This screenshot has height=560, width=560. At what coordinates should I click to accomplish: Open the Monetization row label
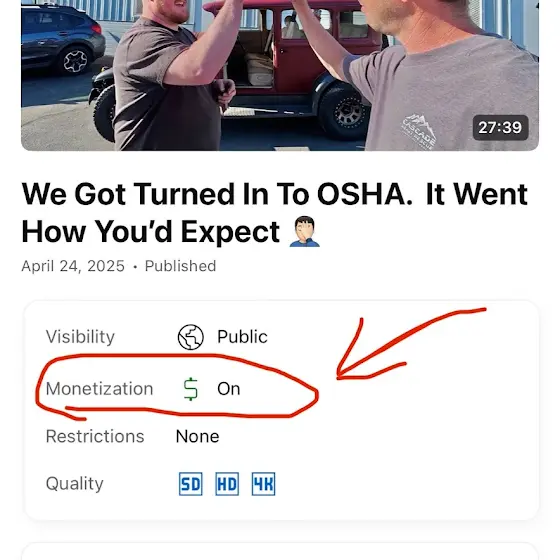coord(99,389)
